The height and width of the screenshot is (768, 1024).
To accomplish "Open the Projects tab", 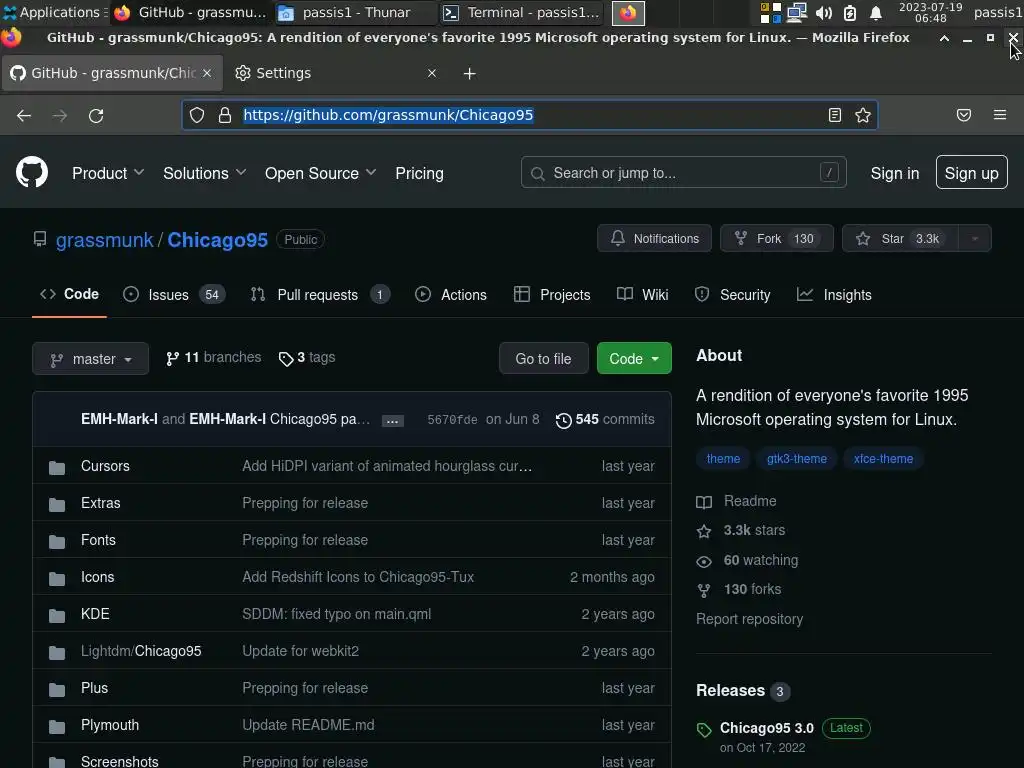I will pyautogui.click(x=552, y=295).
